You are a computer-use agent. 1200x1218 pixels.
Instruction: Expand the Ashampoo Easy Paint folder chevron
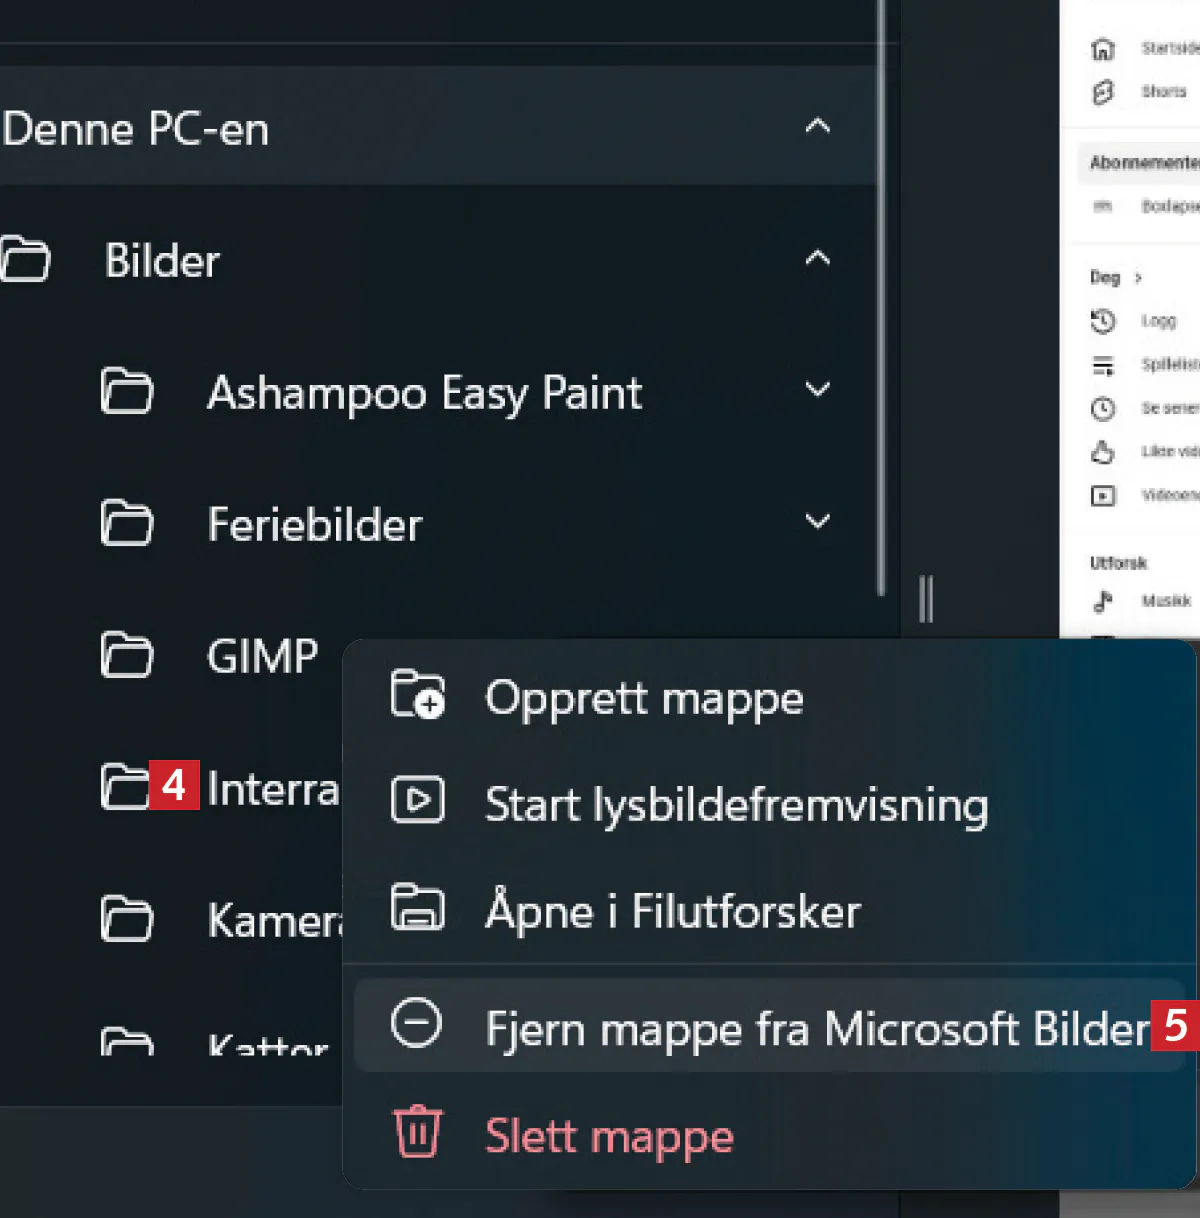[x=818, y=390]
